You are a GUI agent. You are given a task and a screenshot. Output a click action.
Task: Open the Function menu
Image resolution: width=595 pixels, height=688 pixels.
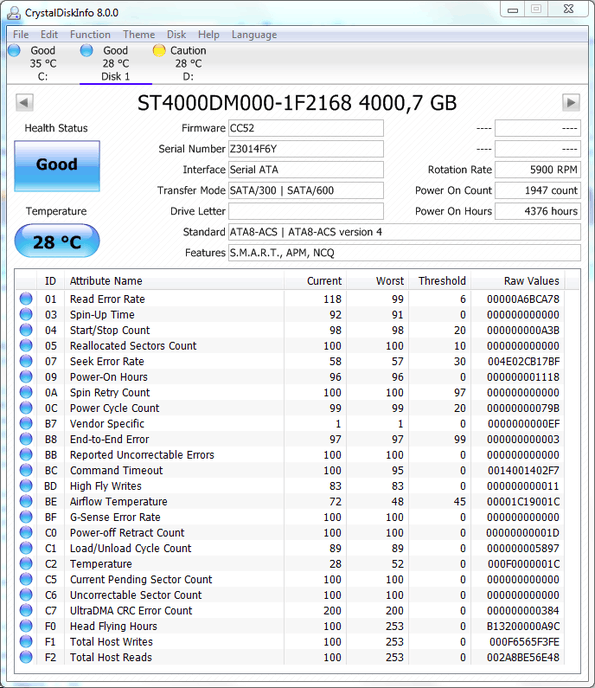click(90, 35)
